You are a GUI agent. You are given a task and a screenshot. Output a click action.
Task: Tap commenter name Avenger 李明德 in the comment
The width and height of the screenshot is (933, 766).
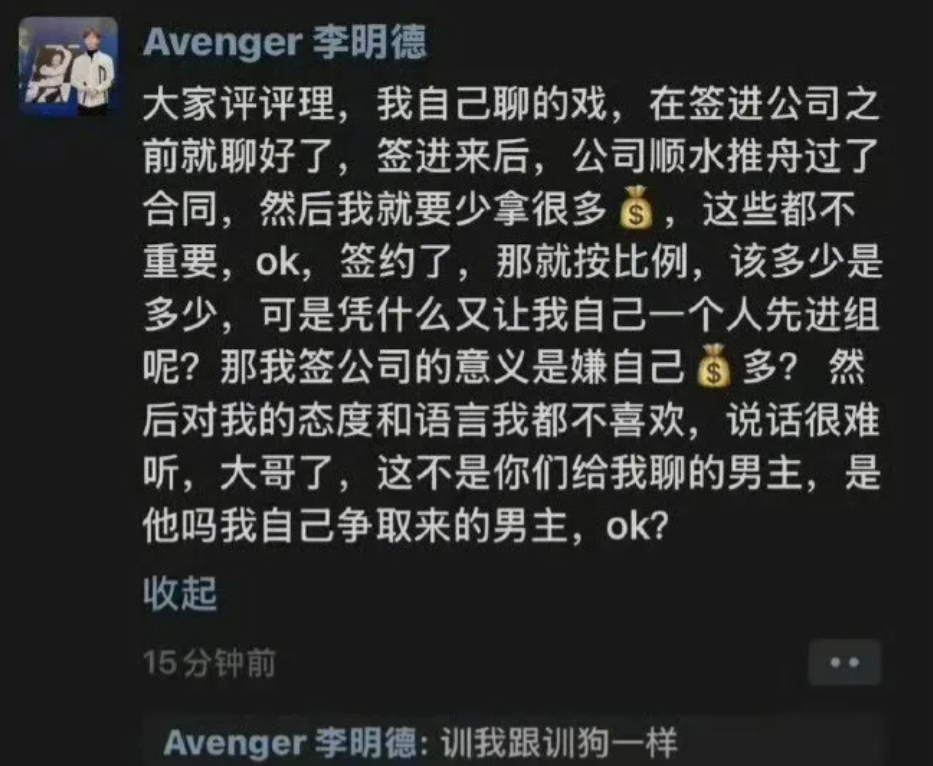[289, 742]
